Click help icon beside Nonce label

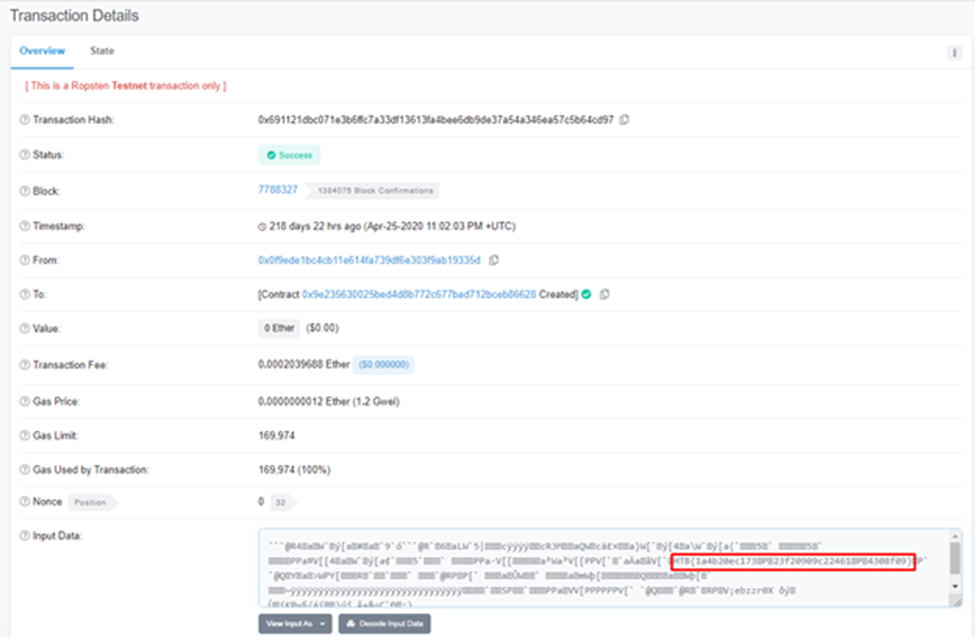click(24, 501)
